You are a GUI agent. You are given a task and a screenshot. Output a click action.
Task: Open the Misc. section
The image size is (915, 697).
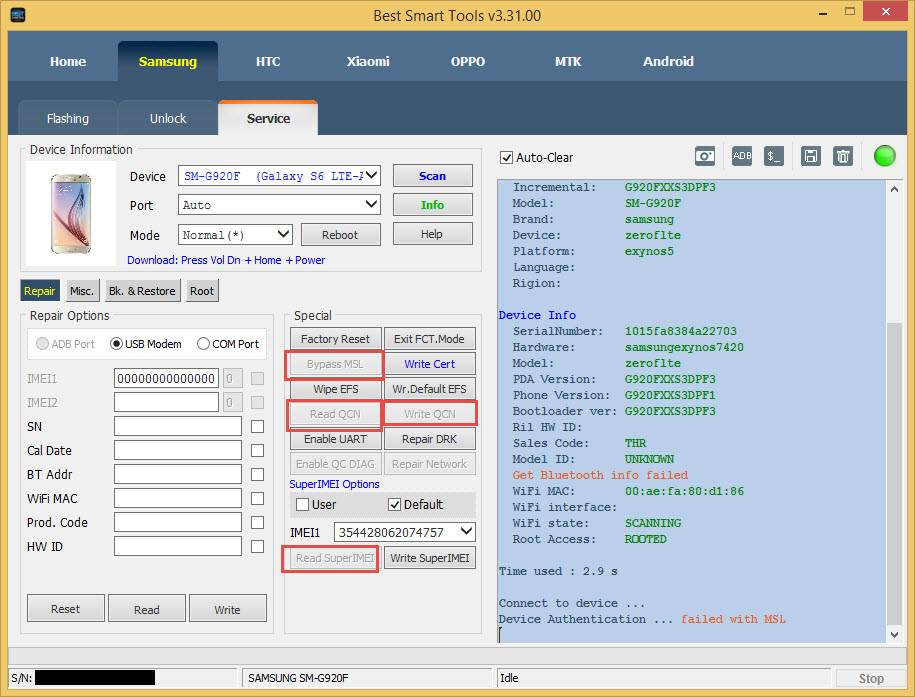click(x=81, y=291)
